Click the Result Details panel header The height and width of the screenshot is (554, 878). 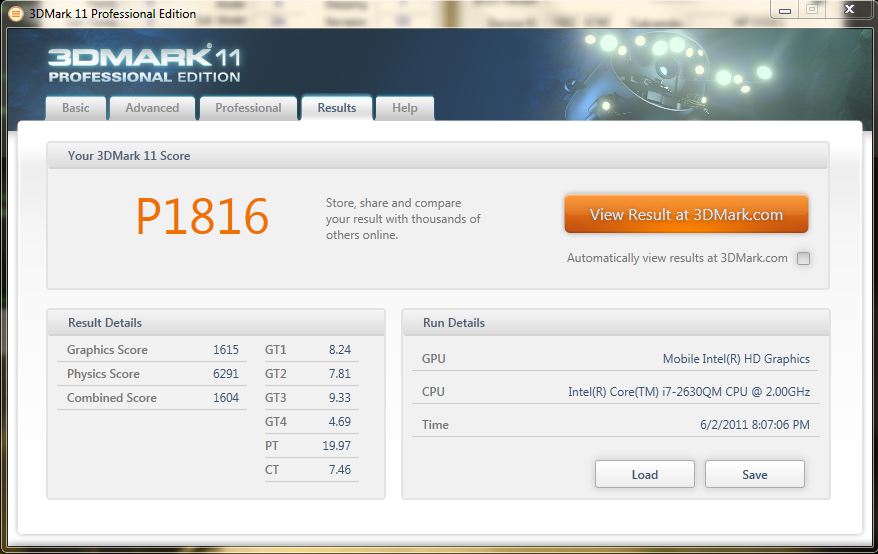216,323
